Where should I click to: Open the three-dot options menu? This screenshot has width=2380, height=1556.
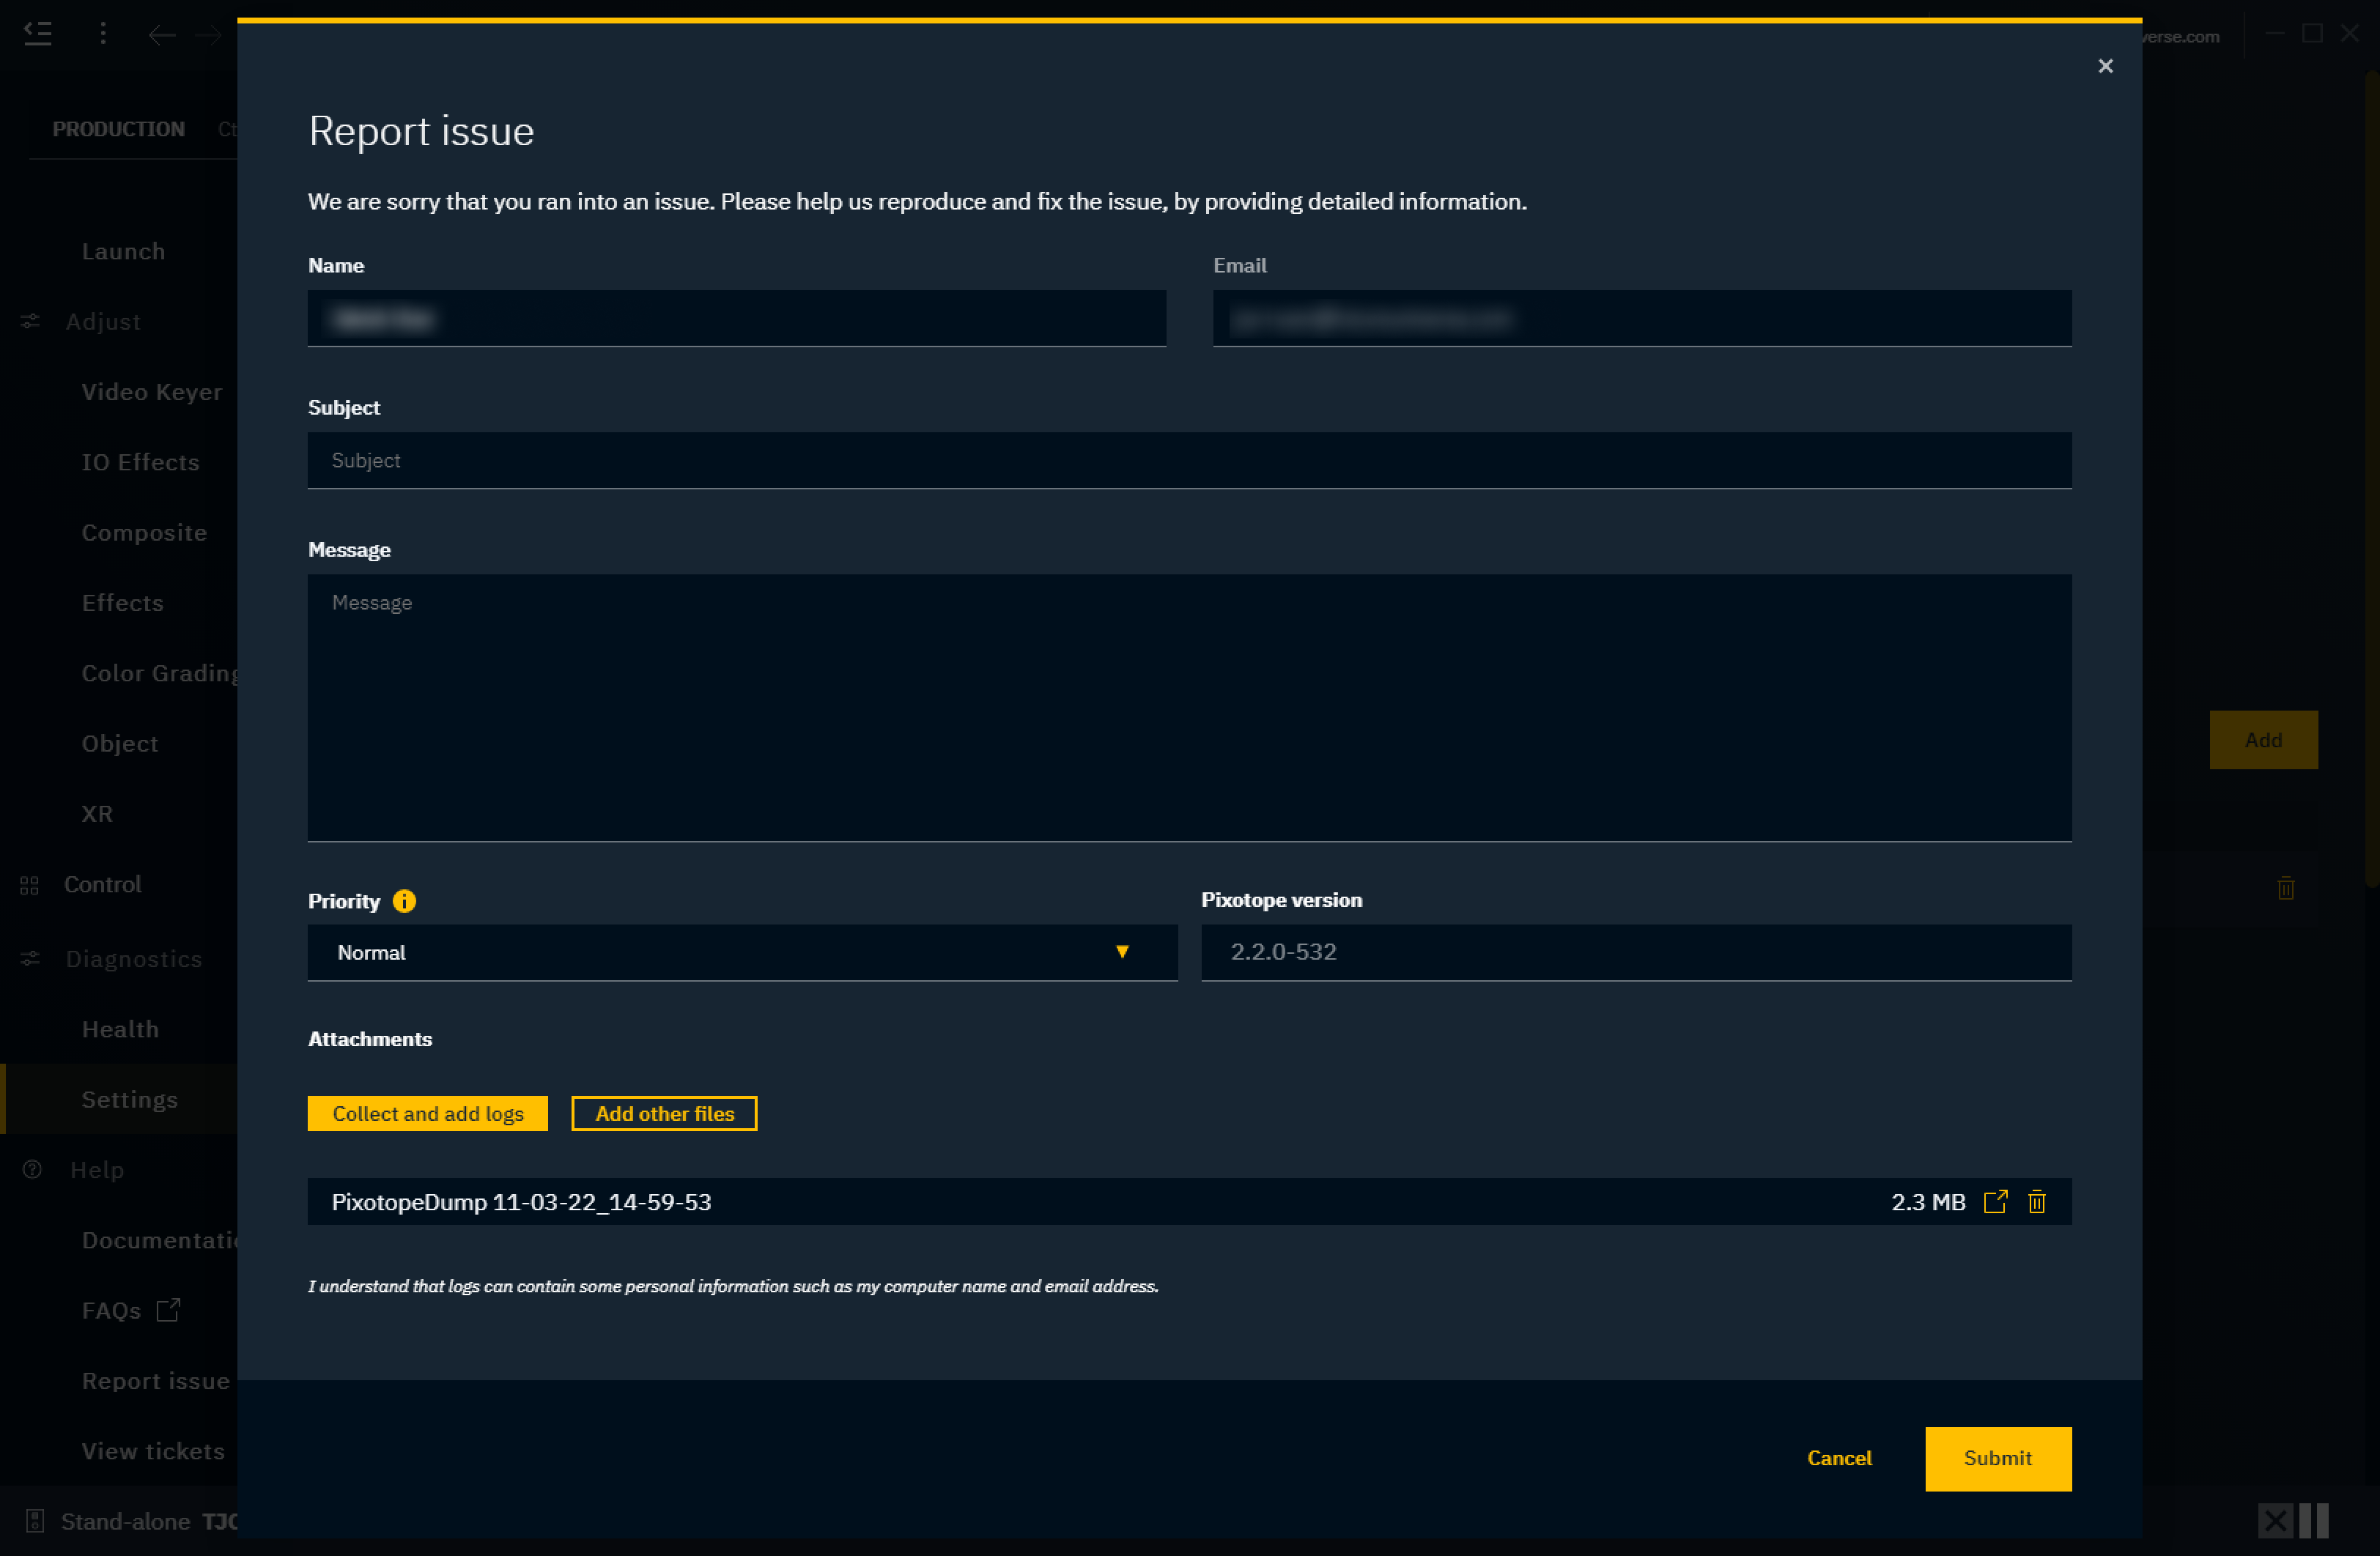click(x=103, y=34)
